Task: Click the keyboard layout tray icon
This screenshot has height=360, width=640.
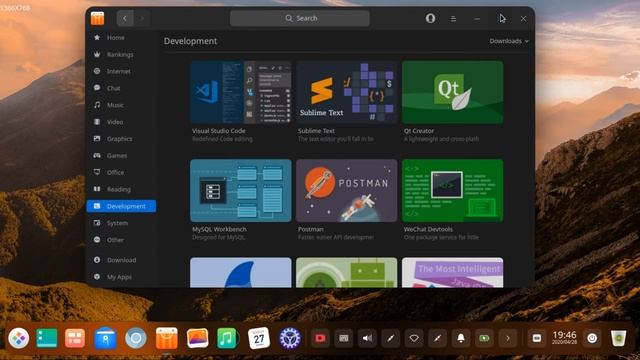Action: pos(344,338)
